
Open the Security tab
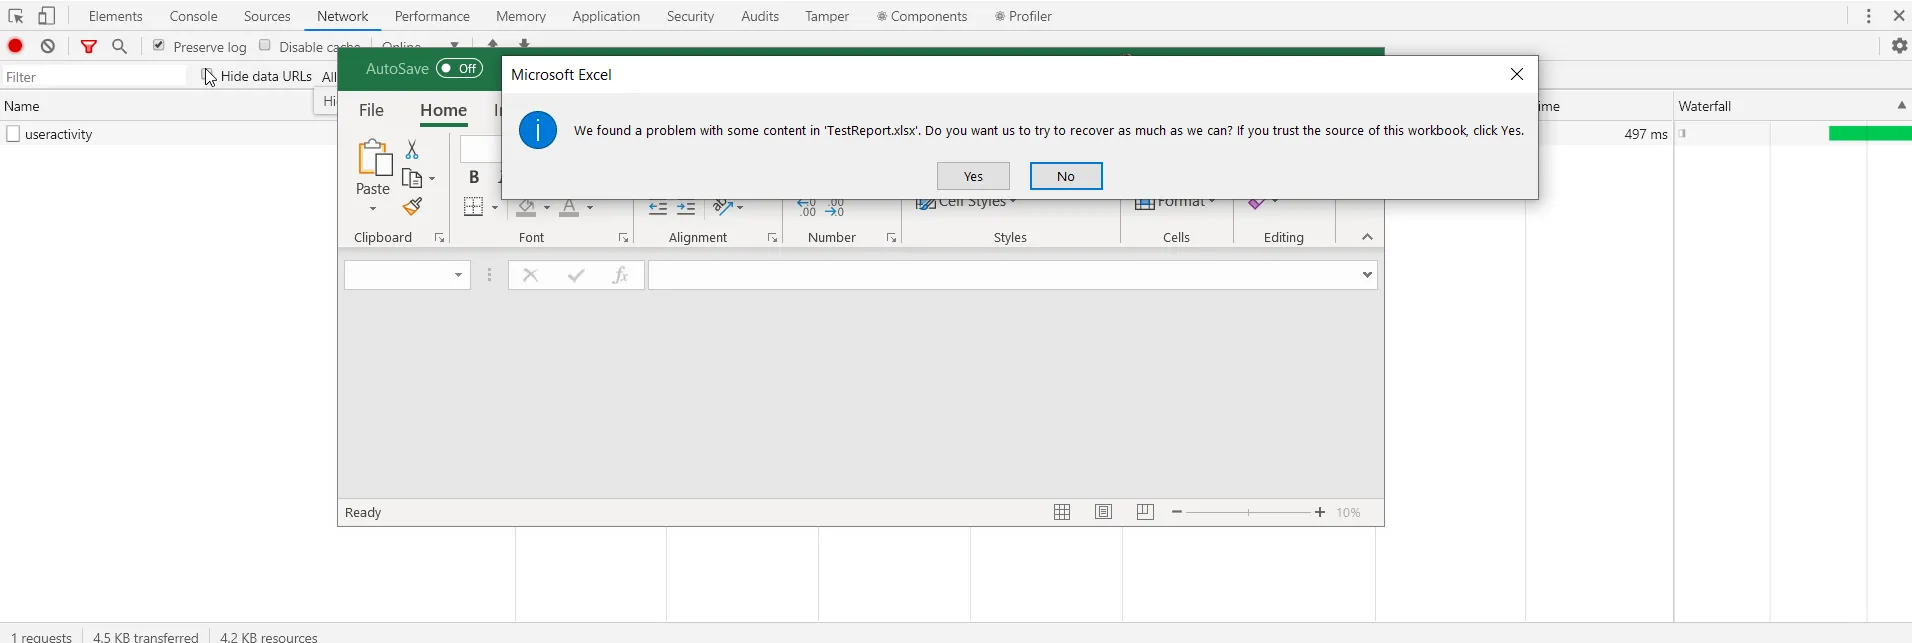[690, 16]
